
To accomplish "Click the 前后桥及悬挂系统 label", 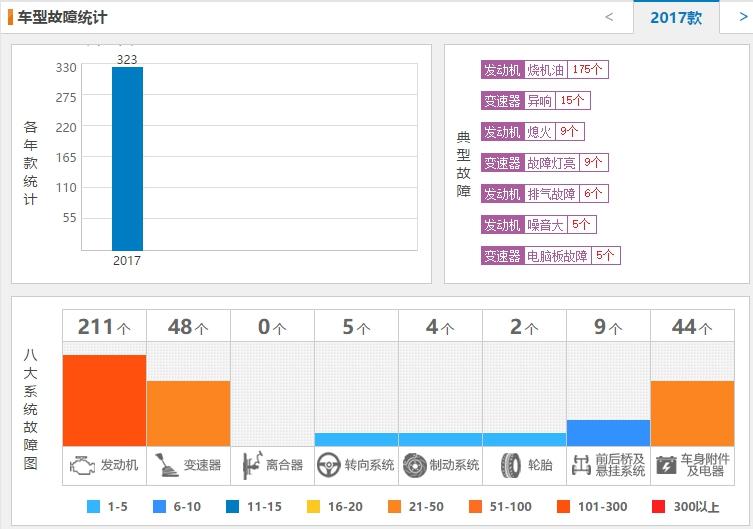I will click(x=620, y=465).
